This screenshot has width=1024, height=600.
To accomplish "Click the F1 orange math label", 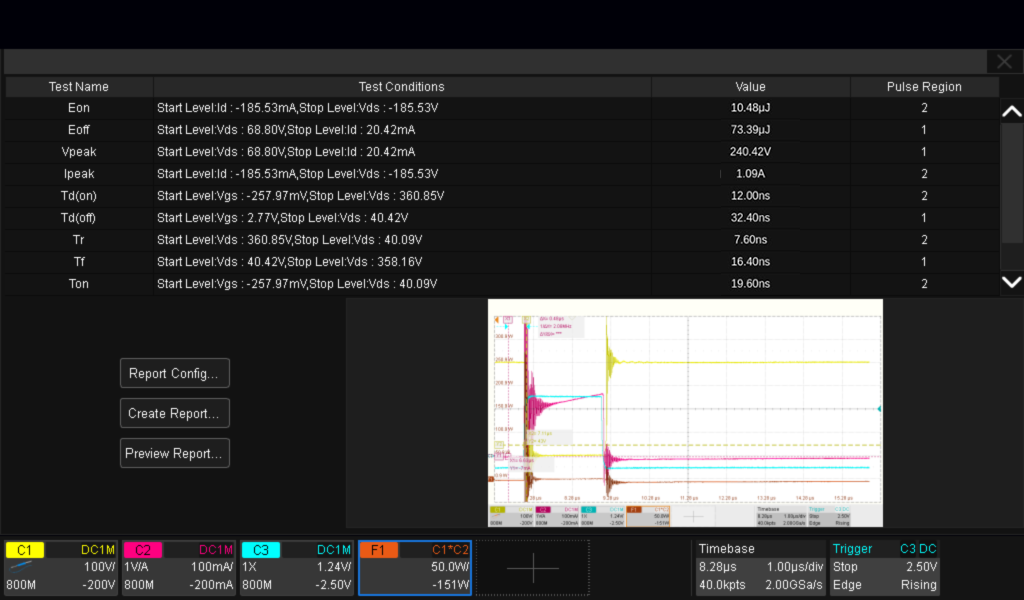I will click(x=379, y=550).
